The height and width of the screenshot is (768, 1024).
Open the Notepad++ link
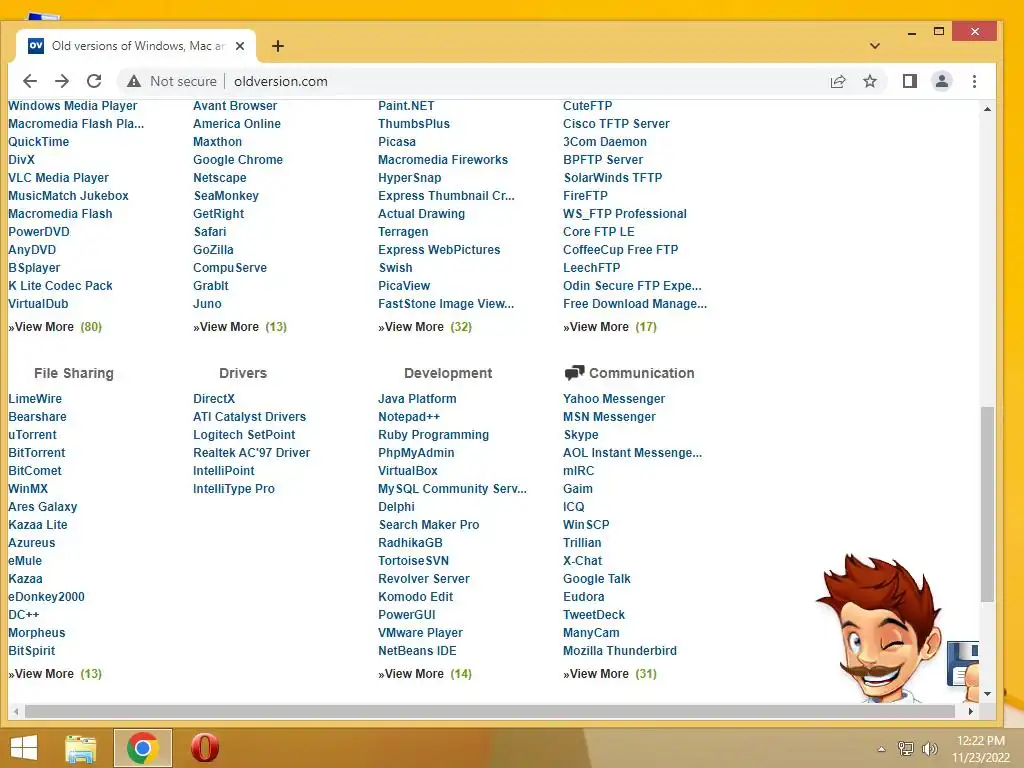pos(409,417)
